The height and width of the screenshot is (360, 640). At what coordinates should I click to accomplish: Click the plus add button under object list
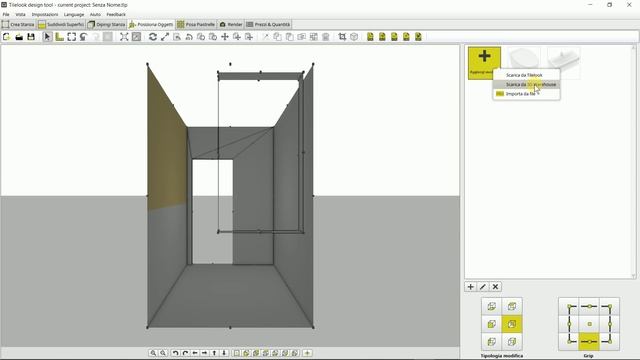coord(471,287)
